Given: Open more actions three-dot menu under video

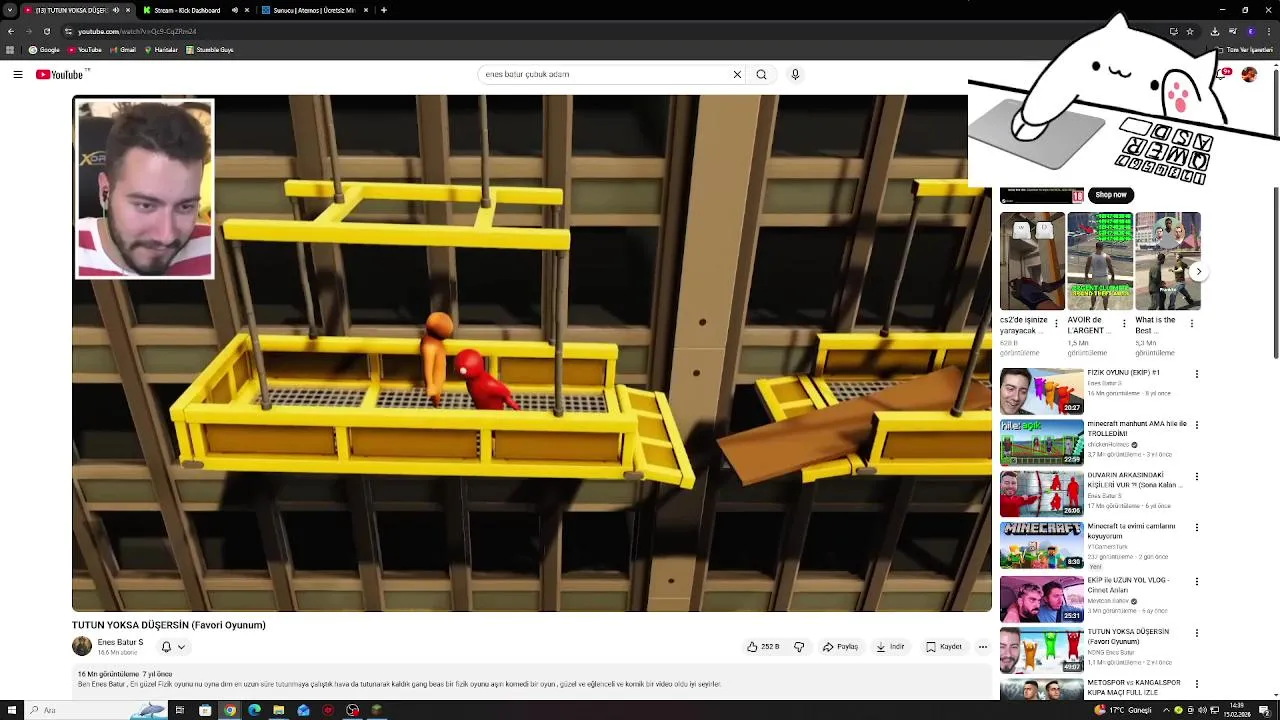Looking at the screenshot, I should (x=983, y=647).
